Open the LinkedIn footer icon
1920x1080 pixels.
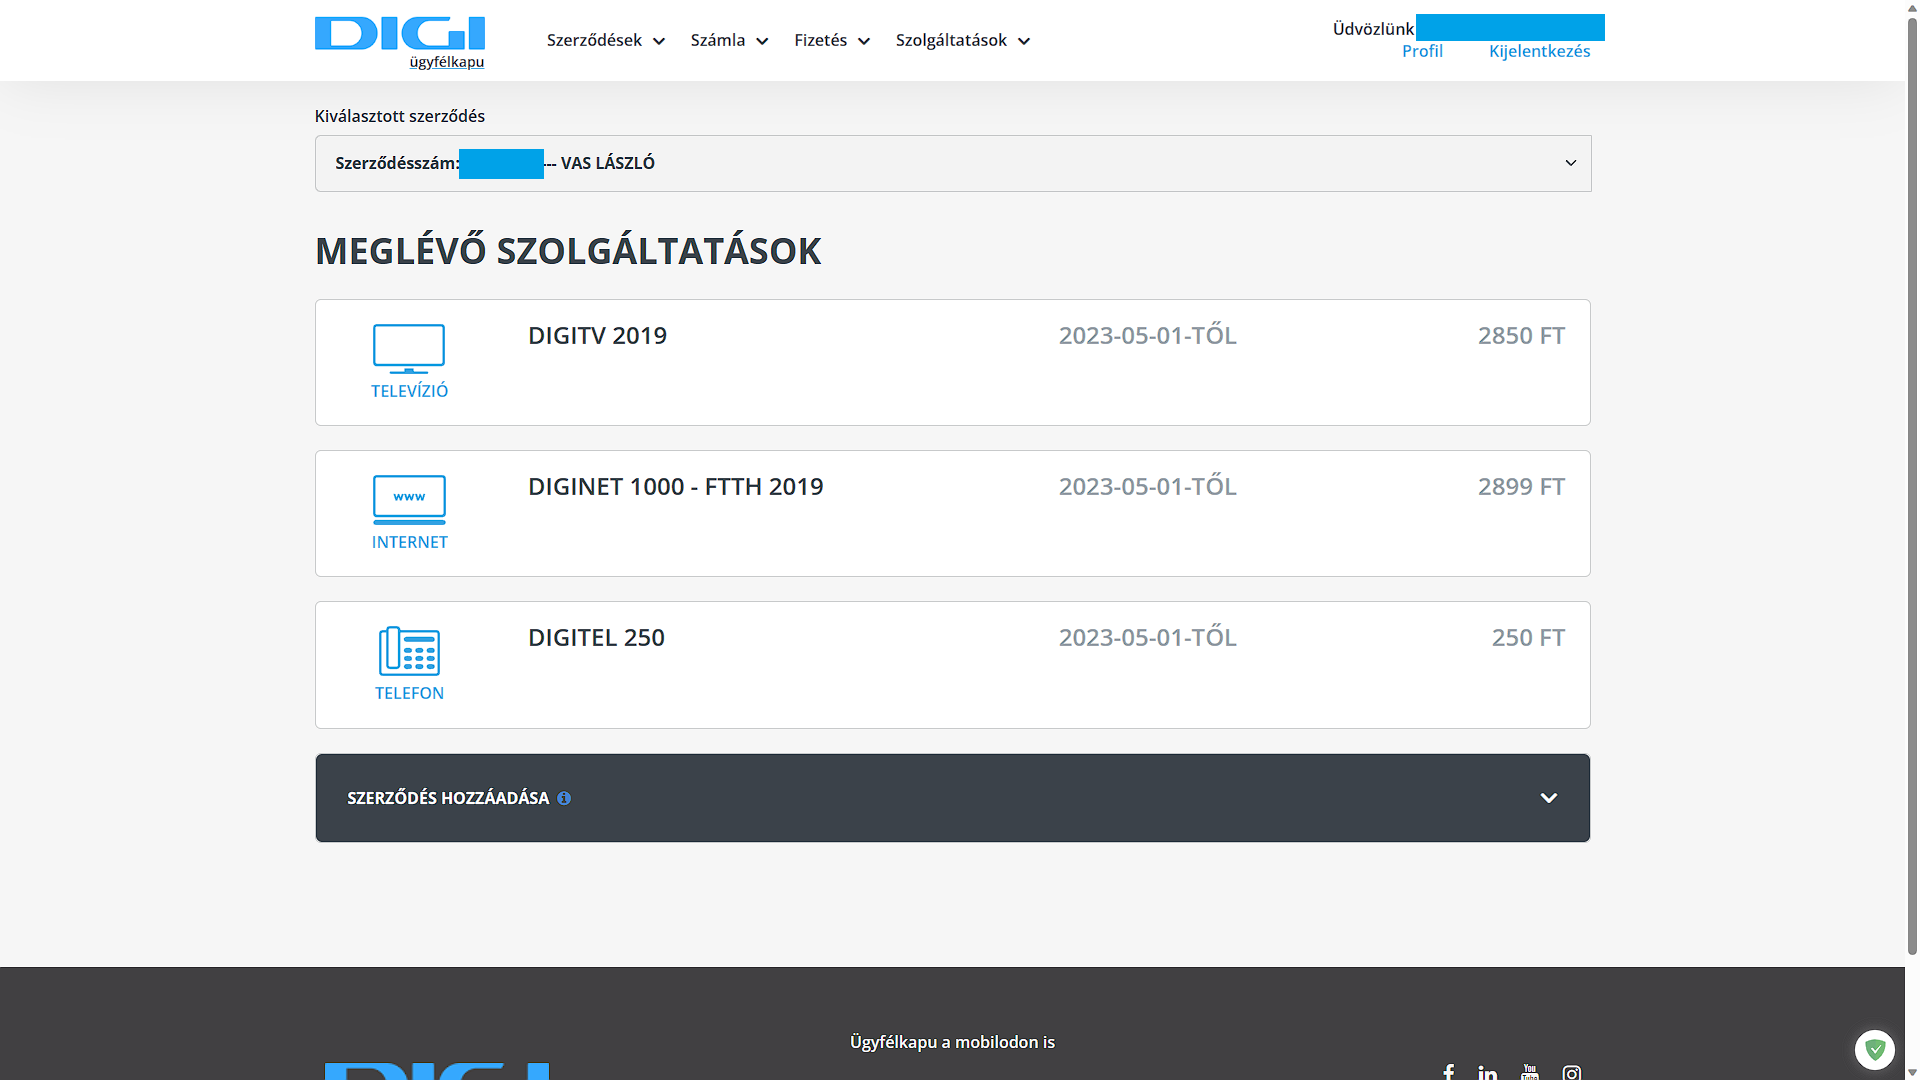coord(1488,1072)
